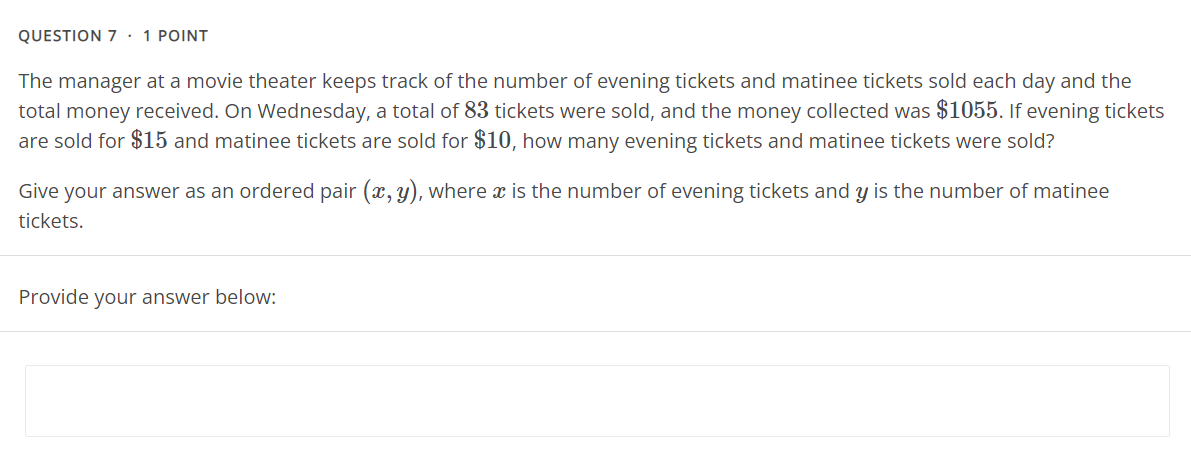This screenshot has height=468, width=1191.
Task: Click the "QUESTION 7" heading
Action: (x=60, y=36)
